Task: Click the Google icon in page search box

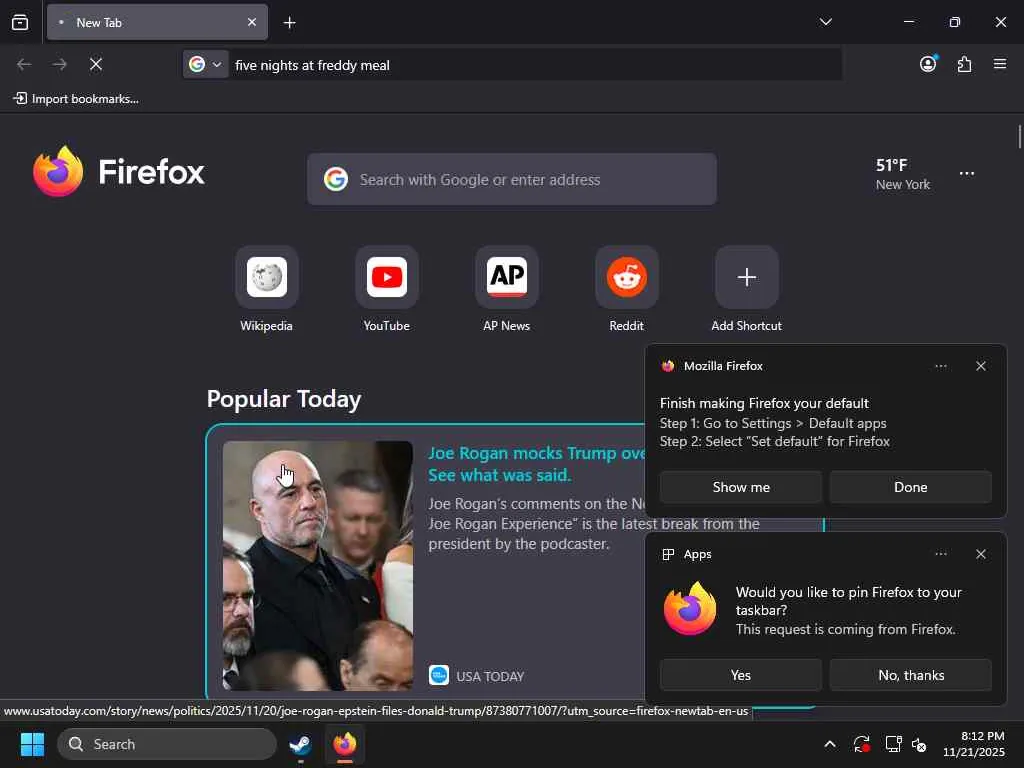Action: pos(336,179)
